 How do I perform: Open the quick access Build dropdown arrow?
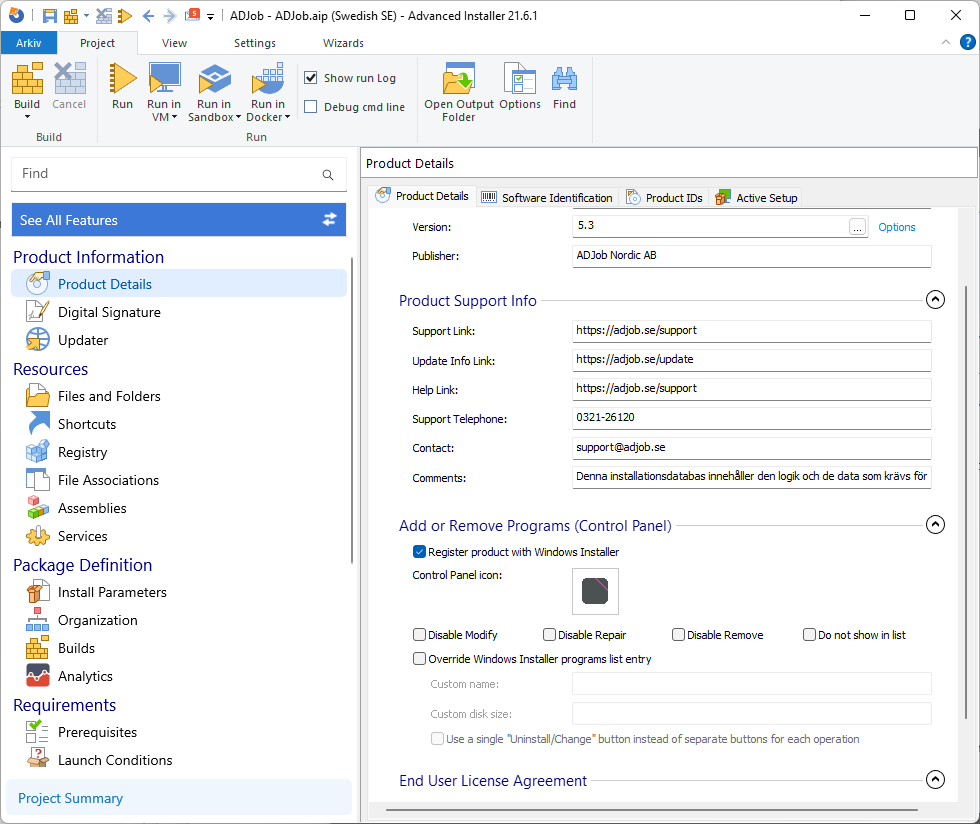coord(86,16)
